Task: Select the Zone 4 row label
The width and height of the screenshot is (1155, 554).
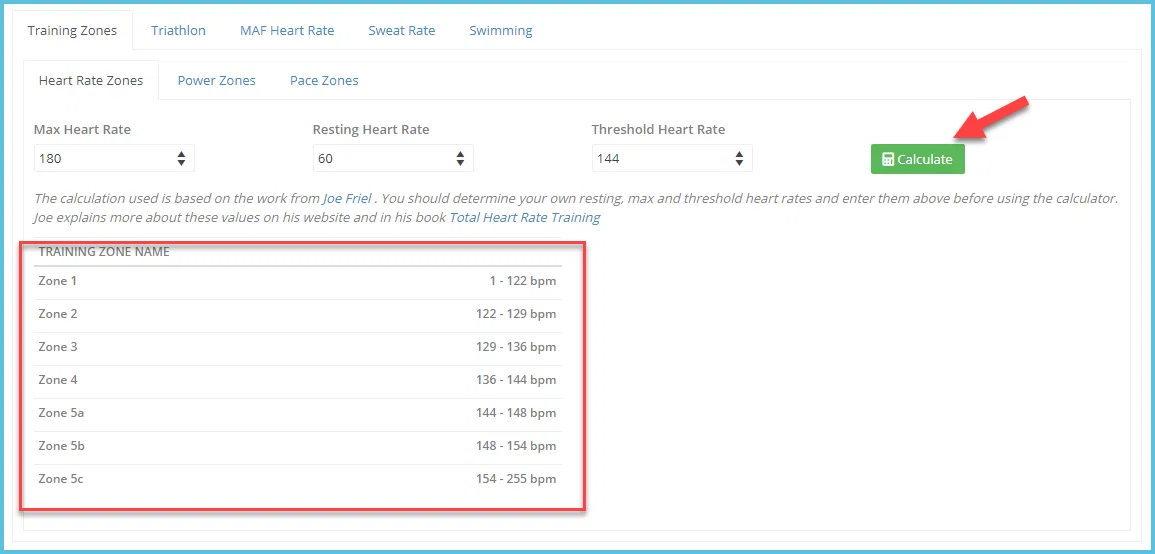Action: 58,380
